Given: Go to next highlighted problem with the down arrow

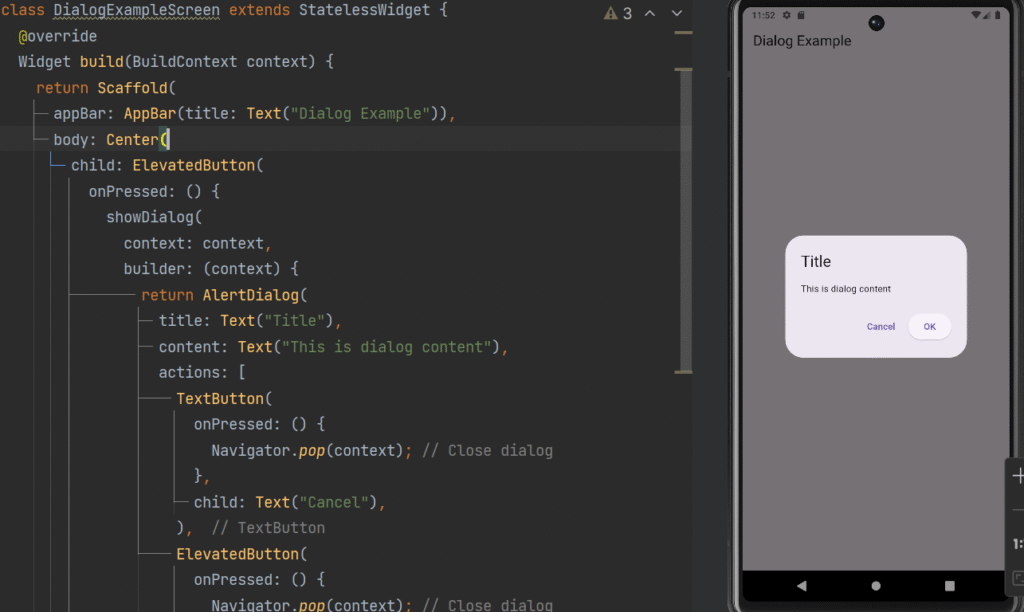Looking at the screenshot, I should pyautogui.click(x=677, y=14).
